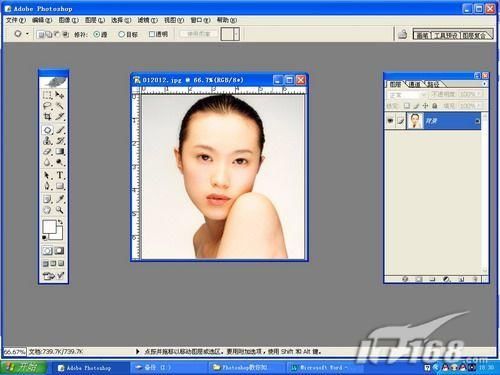Select the Path Selection tool

[x=48, y=175]
